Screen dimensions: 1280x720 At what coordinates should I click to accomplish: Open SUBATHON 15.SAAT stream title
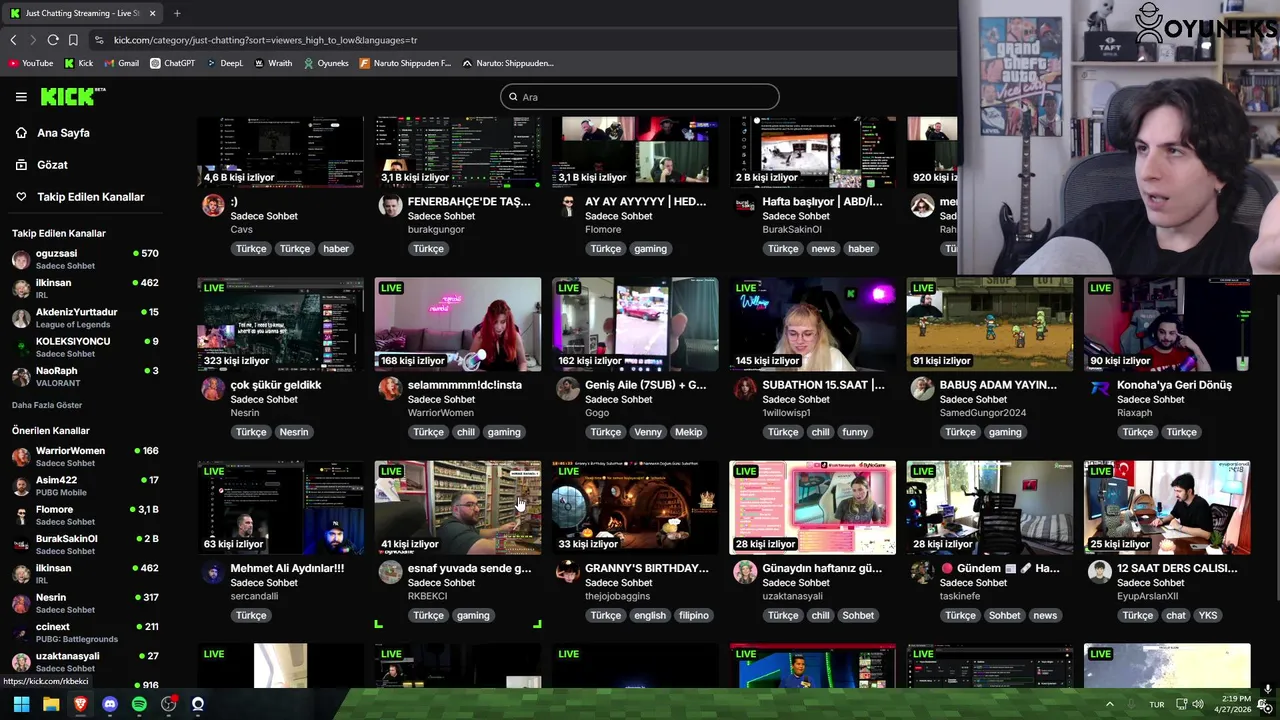click(x=823, y=385)
